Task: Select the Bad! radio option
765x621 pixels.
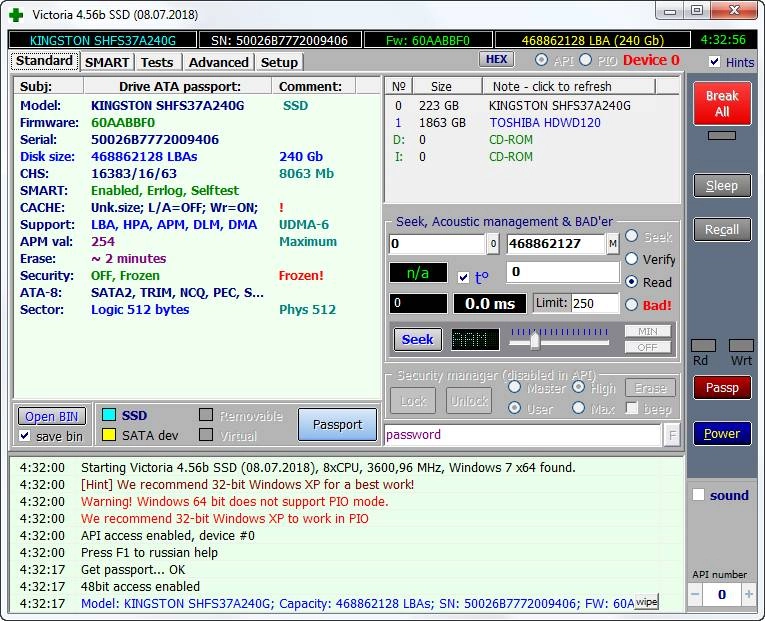Action: point(631,305)
